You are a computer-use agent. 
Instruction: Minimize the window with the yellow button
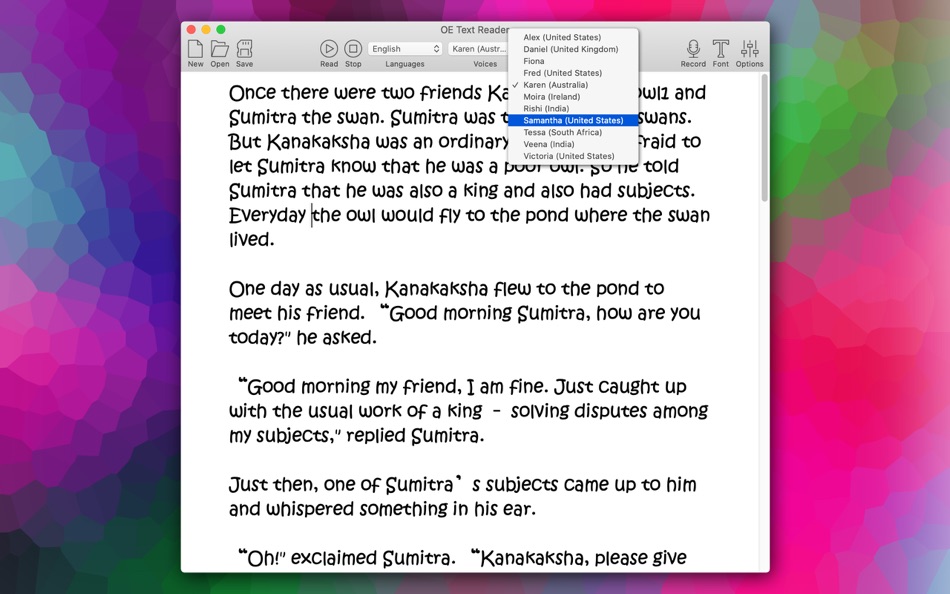coord(206,29)
